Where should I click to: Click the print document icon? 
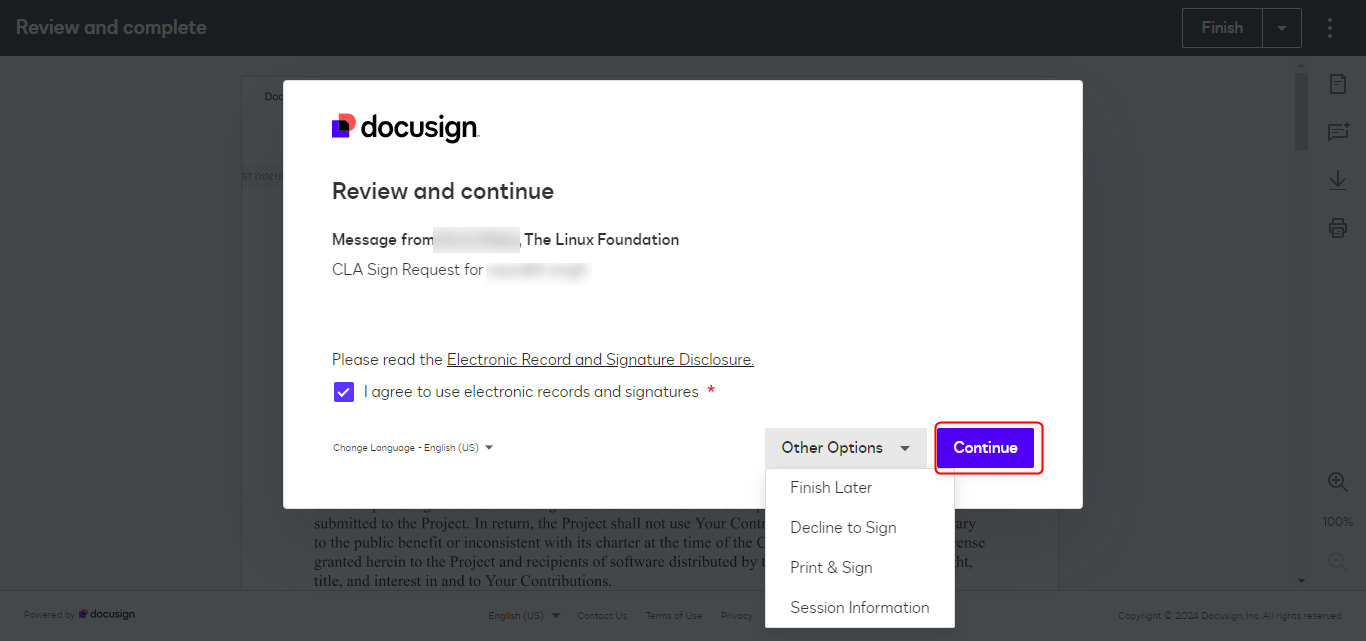(x=1337, y=228)
